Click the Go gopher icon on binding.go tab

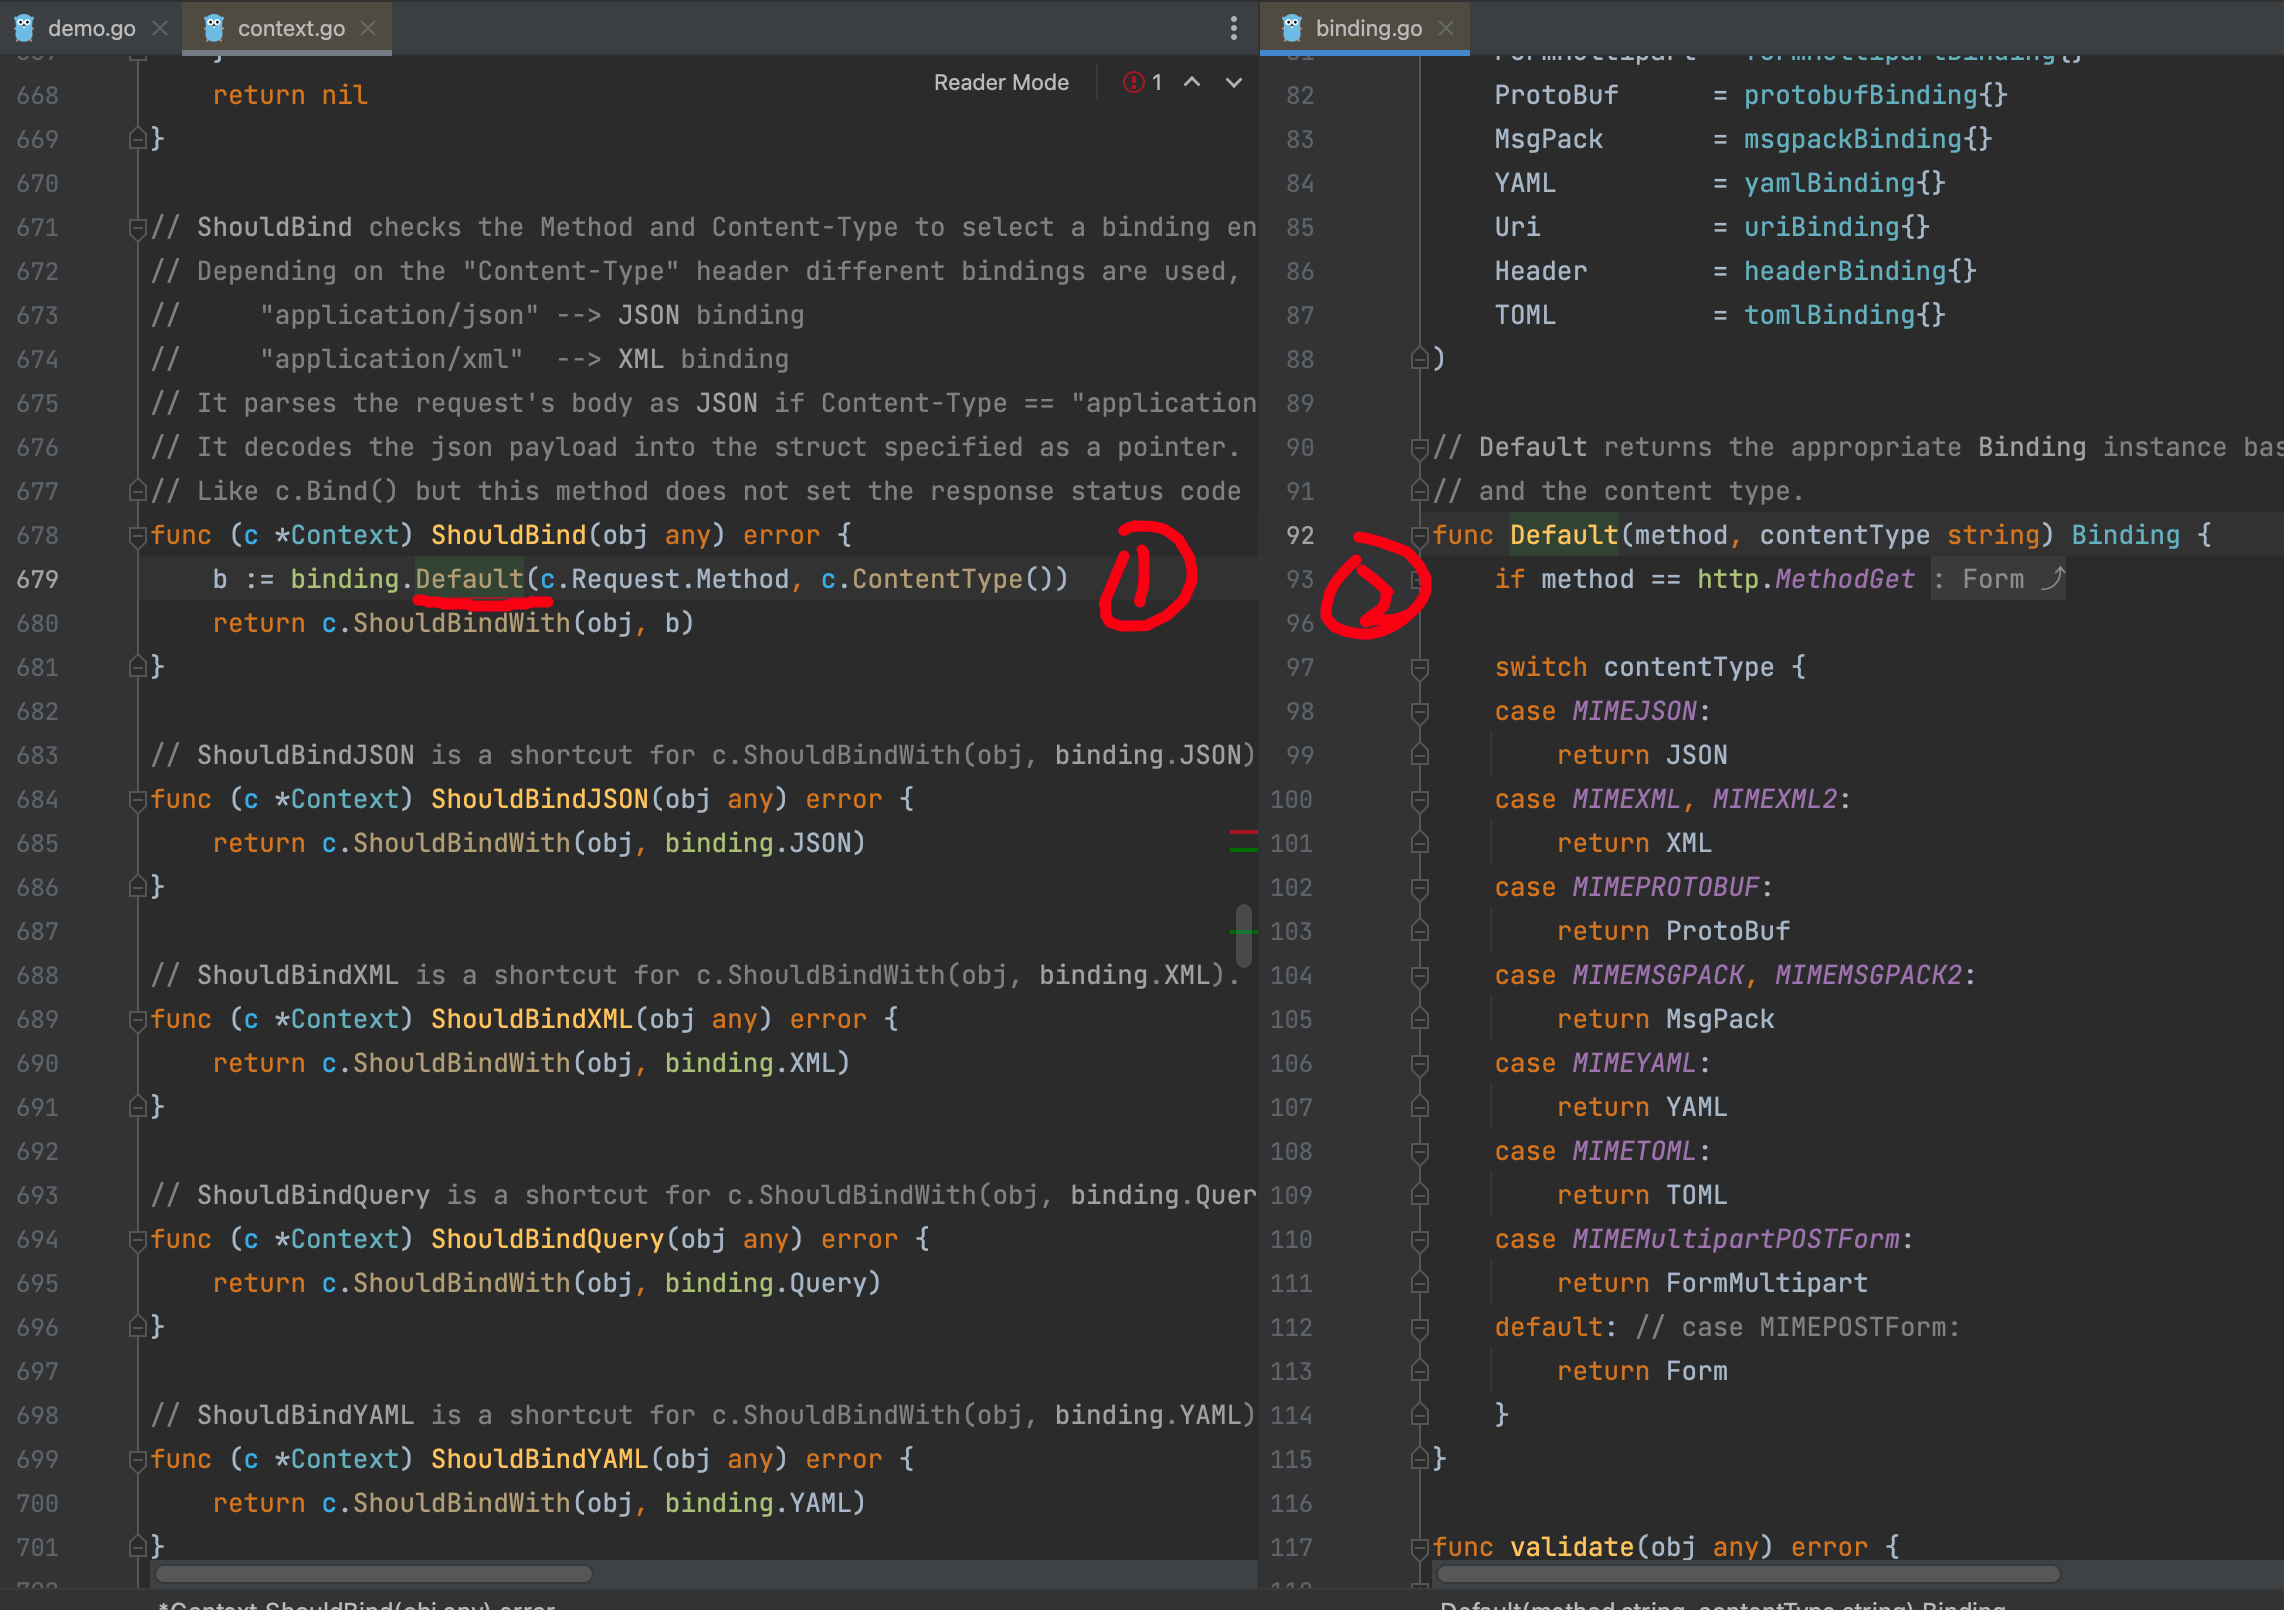click(x=1292, y=28)
